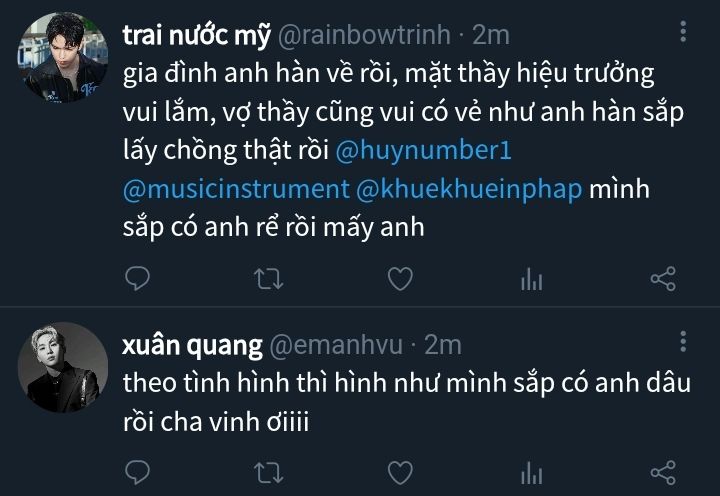720x496 pixels.
Task: Retweet trai nước mỹ's tweet
Action: point(269,279)
